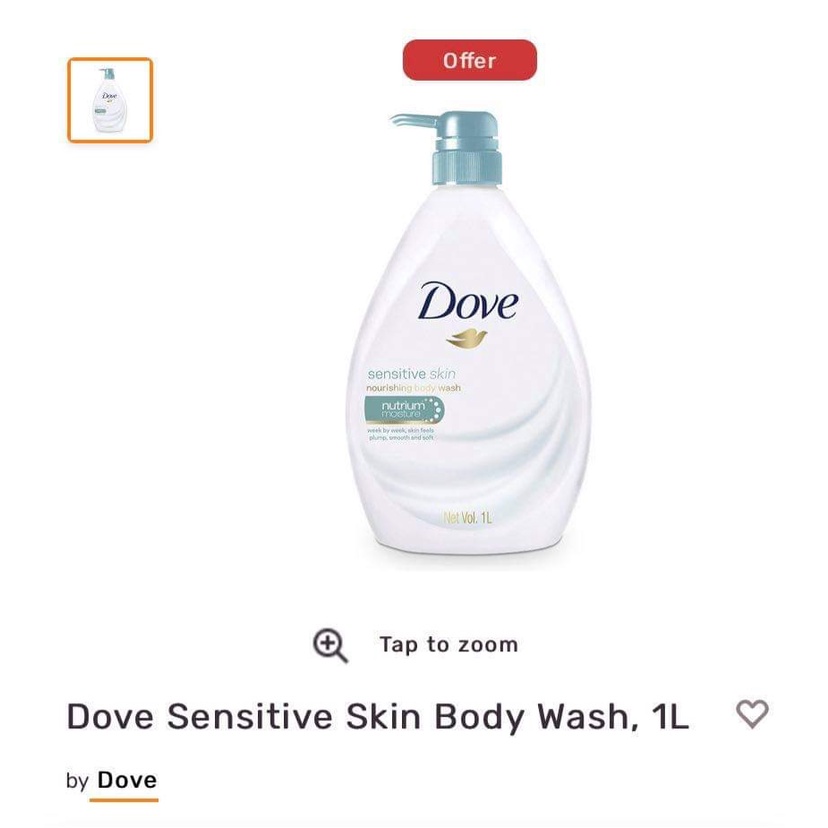Click the word by before the brand name
Viewport: 828px width, 828px height.
(x=77, y=781)
